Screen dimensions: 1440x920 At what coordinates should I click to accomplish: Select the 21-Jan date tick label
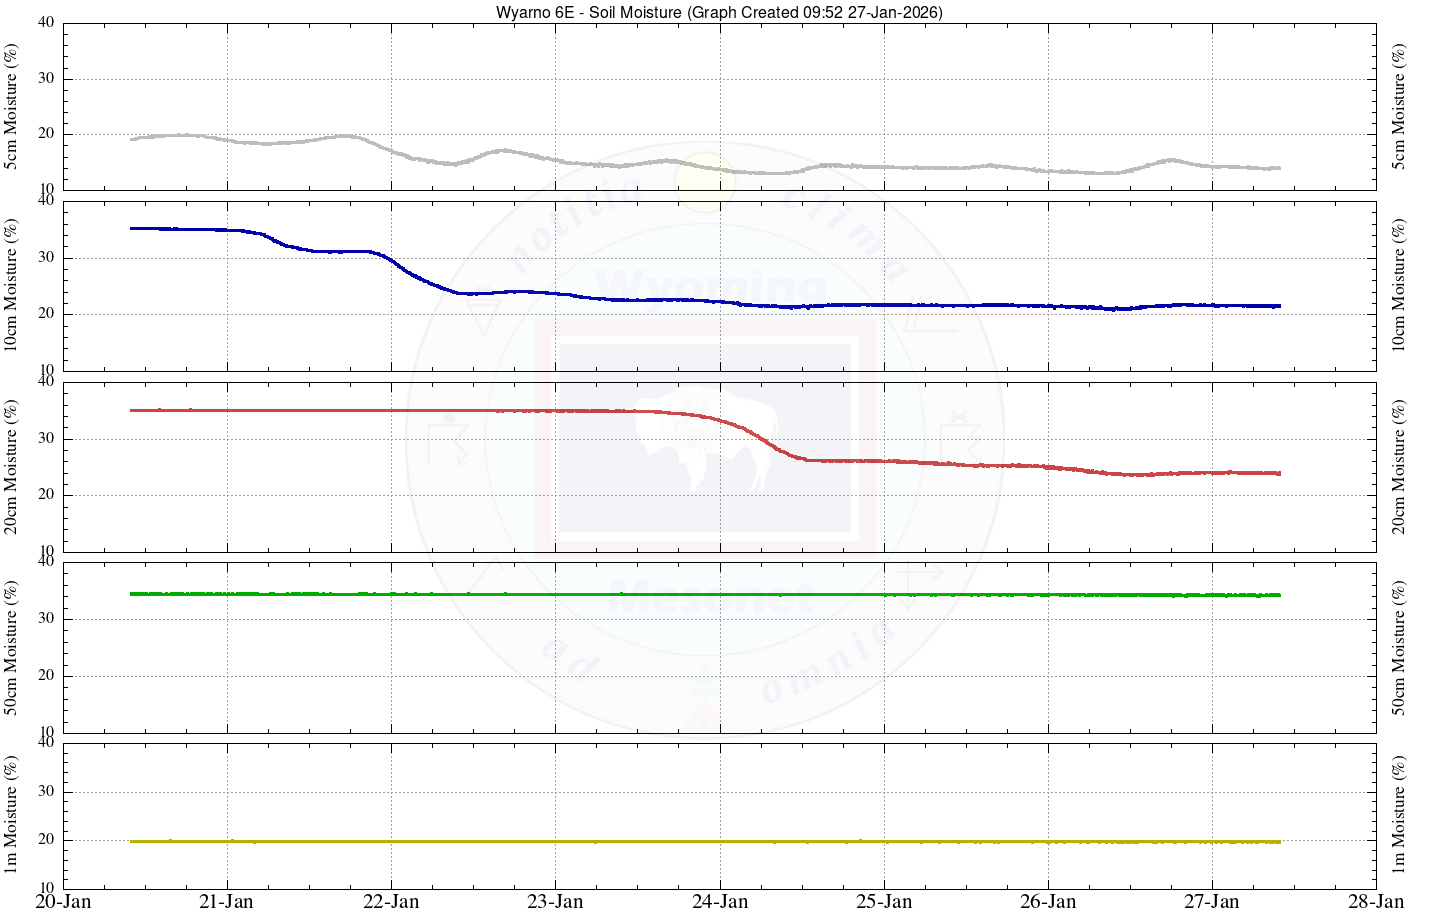[227, 902]
